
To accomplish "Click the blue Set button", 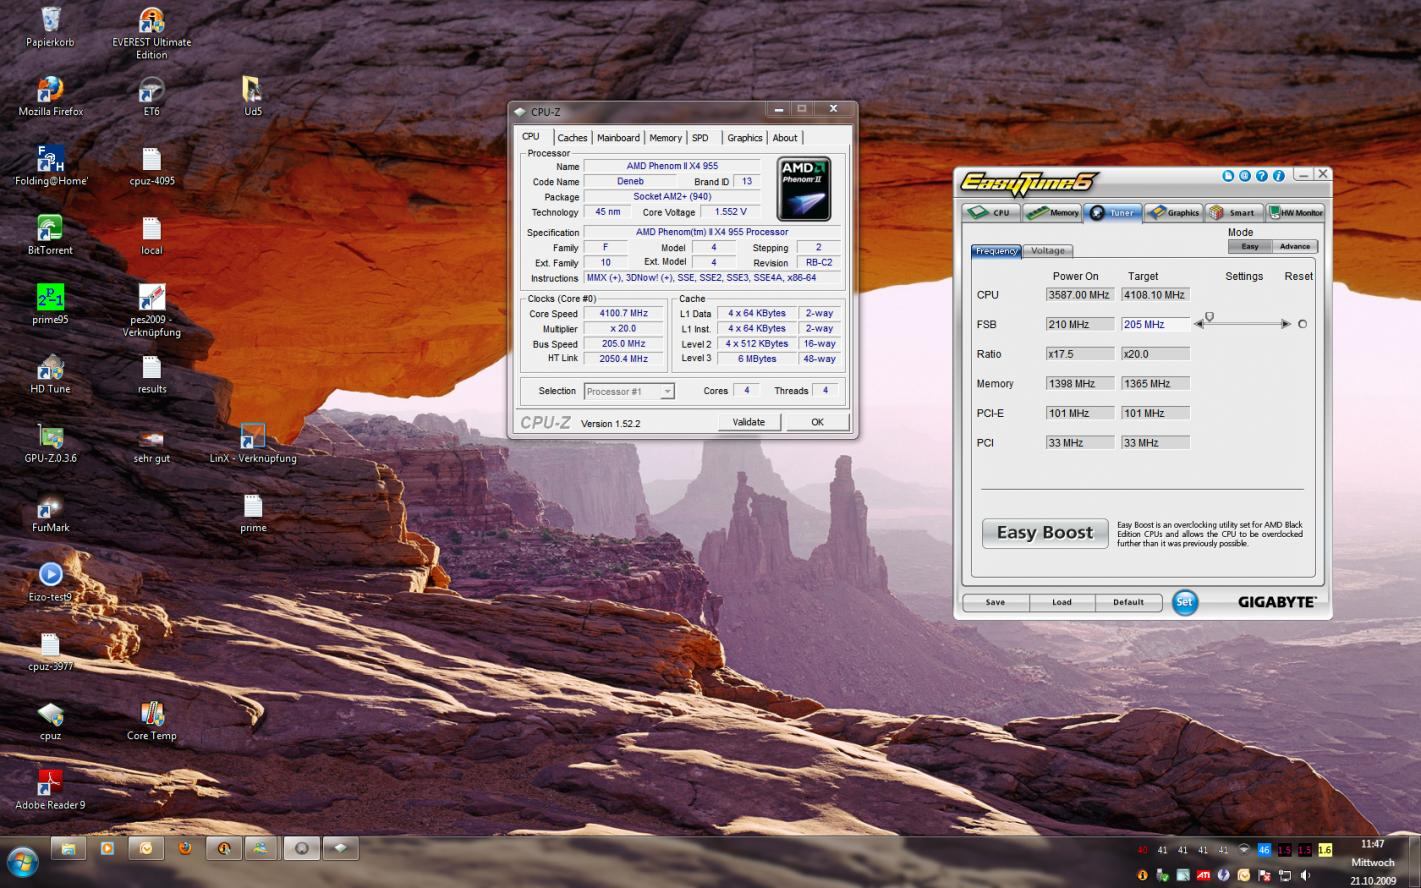I will tap(1184, 602).
